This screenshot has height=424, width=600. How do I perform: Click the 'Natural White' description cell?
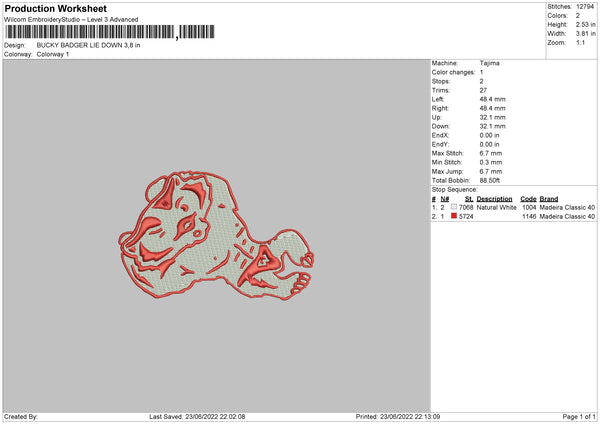coord(496,207)
